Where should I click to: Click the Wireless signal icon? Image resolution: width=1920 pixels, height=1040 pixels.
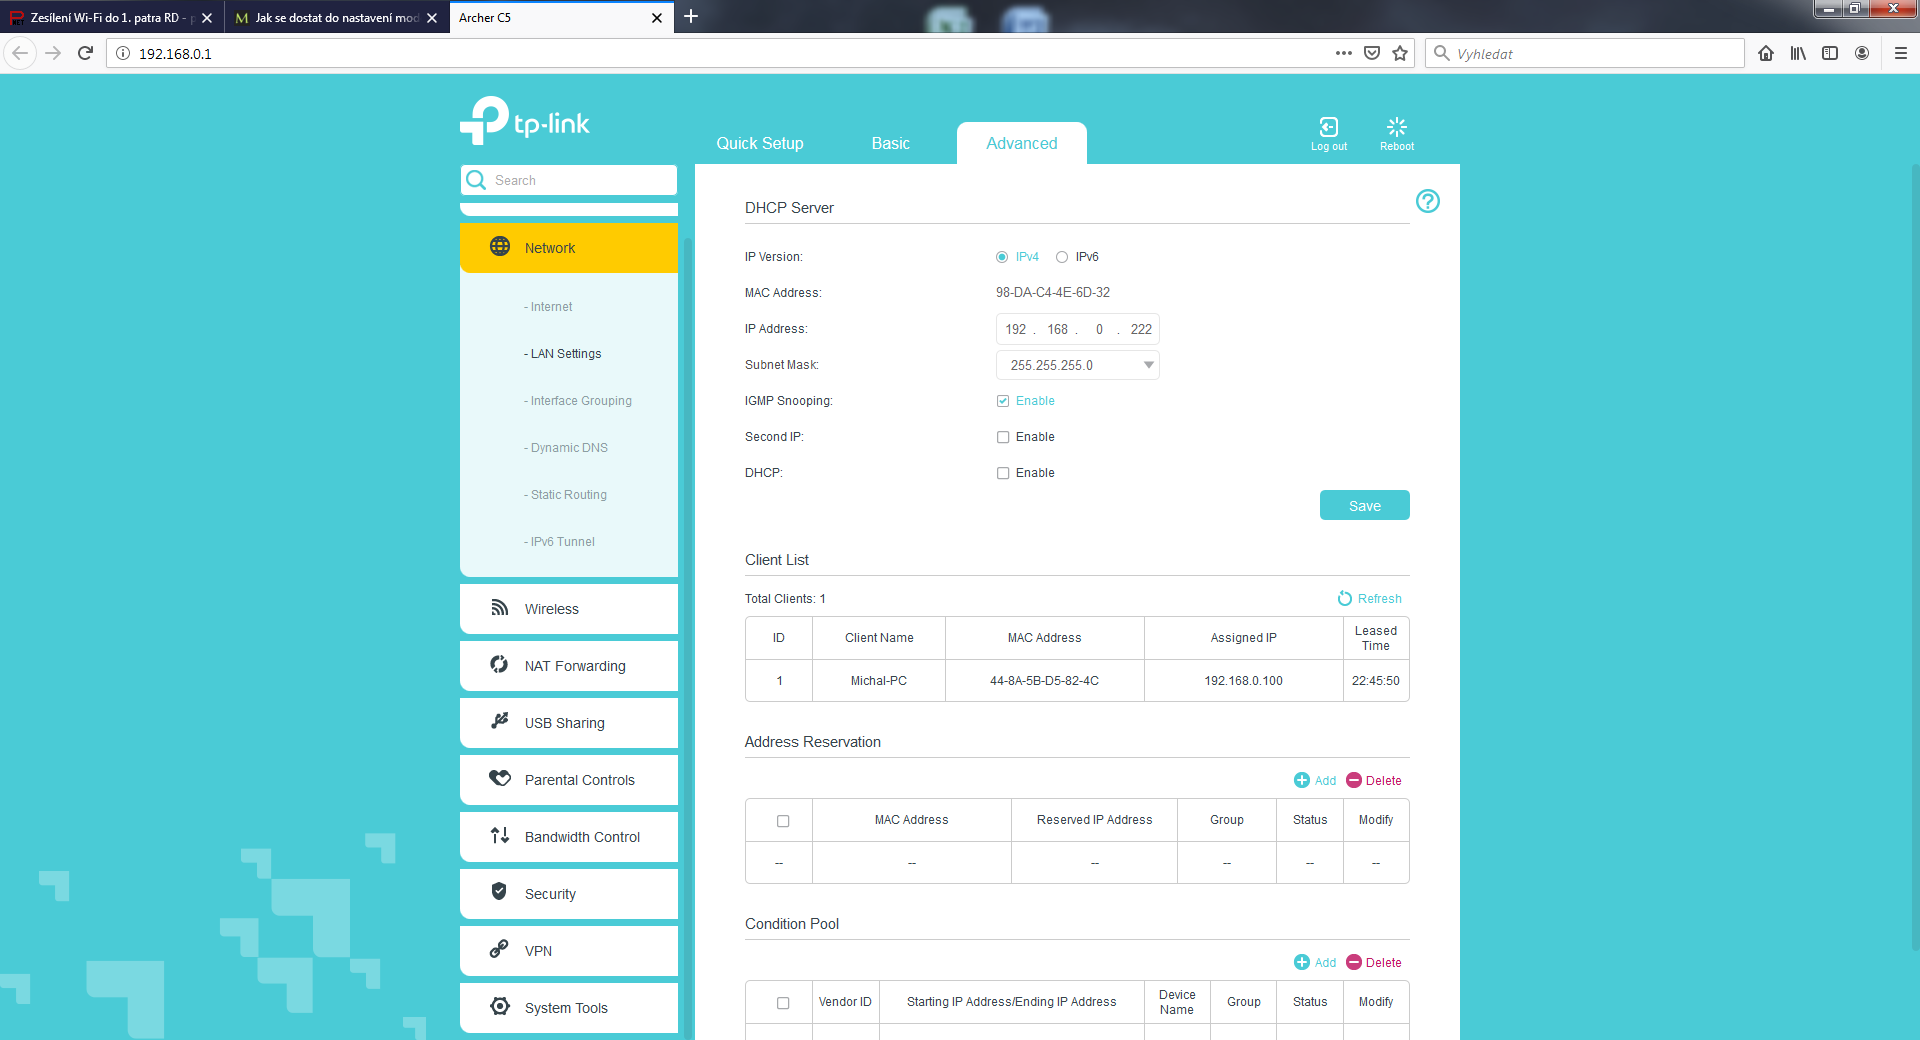point(500,608)
